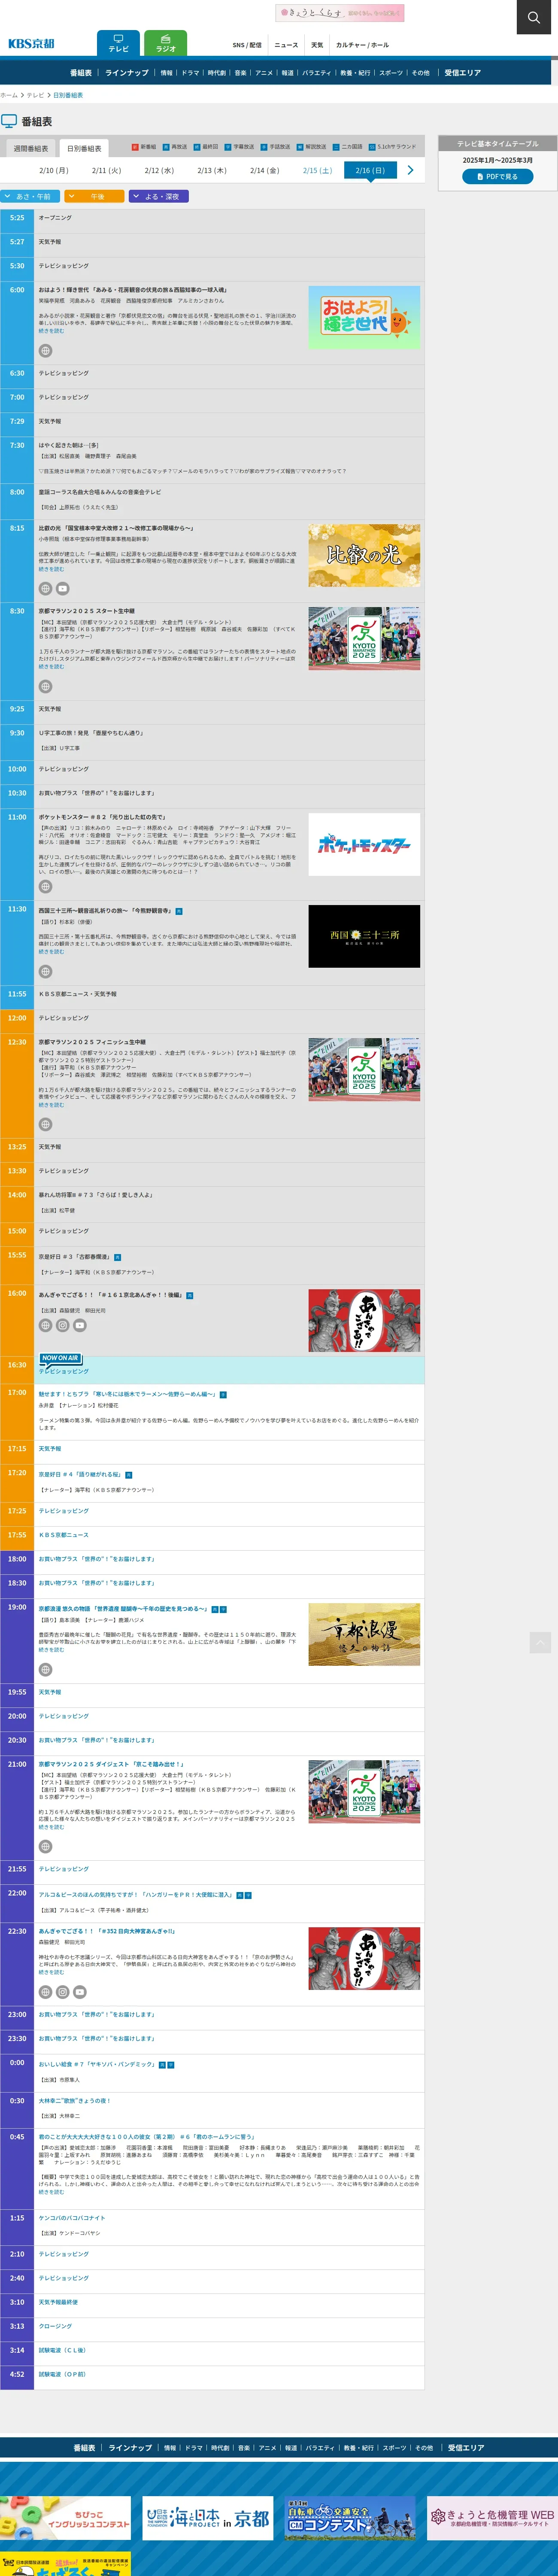
Task: Open the ニュース menu link
Action: (x=286, y=45)
